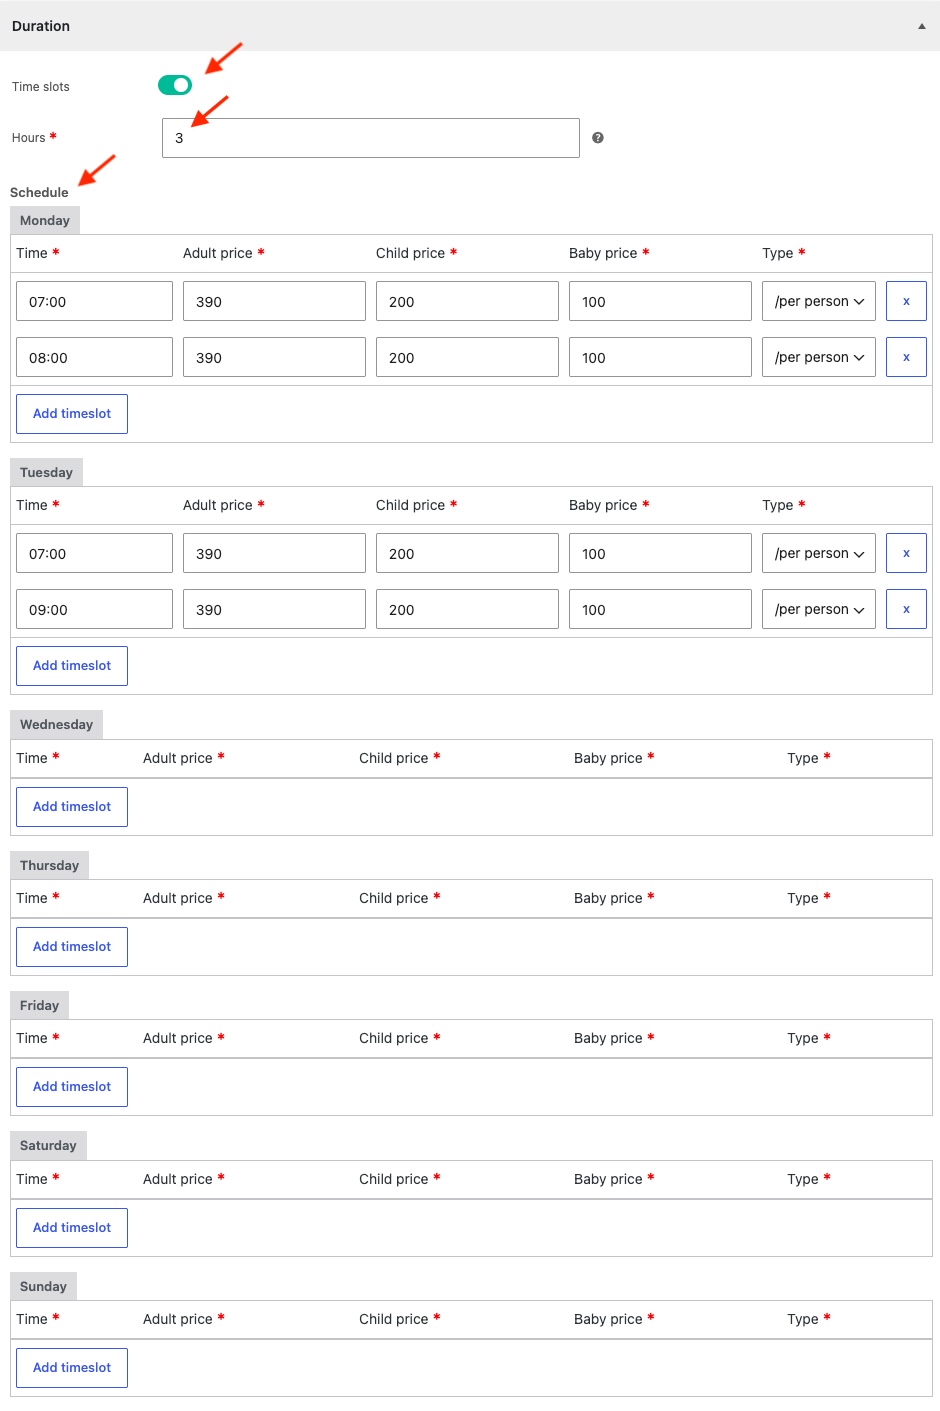Image resolution: width=940 pixels, height=1411 pixels.
Task: Toggle the Time slots switch
Action: [x=175, y=85]
